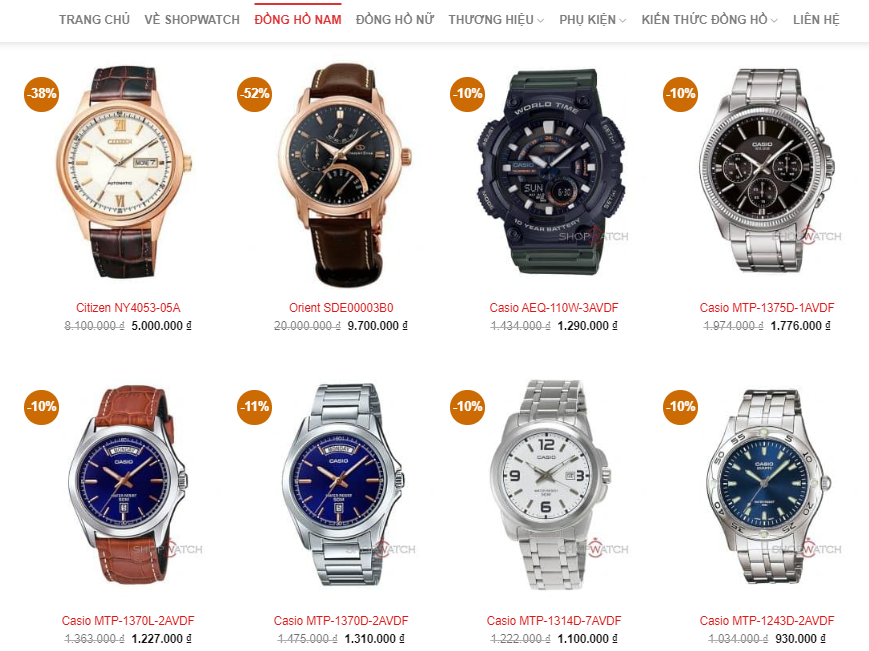Click the Casio MTP-1370D-2AVDF watch image

(x=341, y=485)
